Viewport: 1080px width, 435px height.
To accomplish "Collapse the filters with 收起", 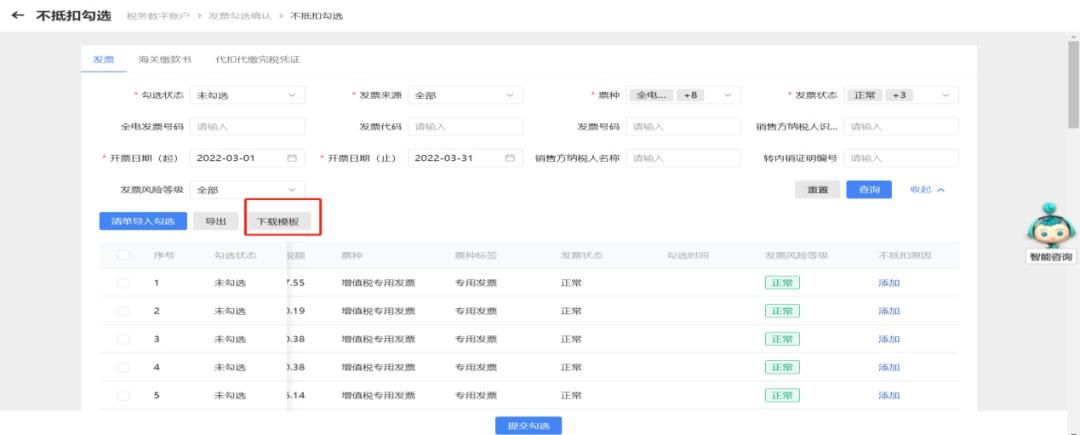I will (927, 189).
